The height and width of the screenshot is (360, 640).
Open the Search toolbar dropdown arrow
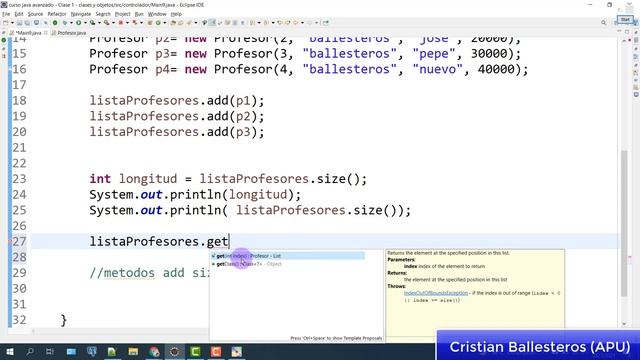pos(196,23)
